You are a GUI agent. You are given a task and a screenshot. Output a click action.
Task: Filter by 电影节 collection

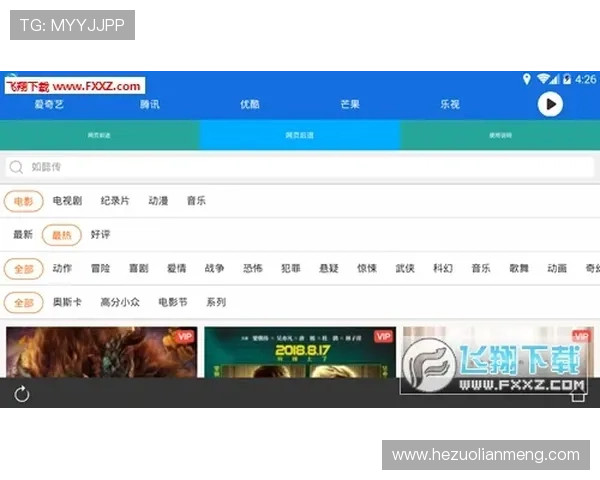(173, 302)
